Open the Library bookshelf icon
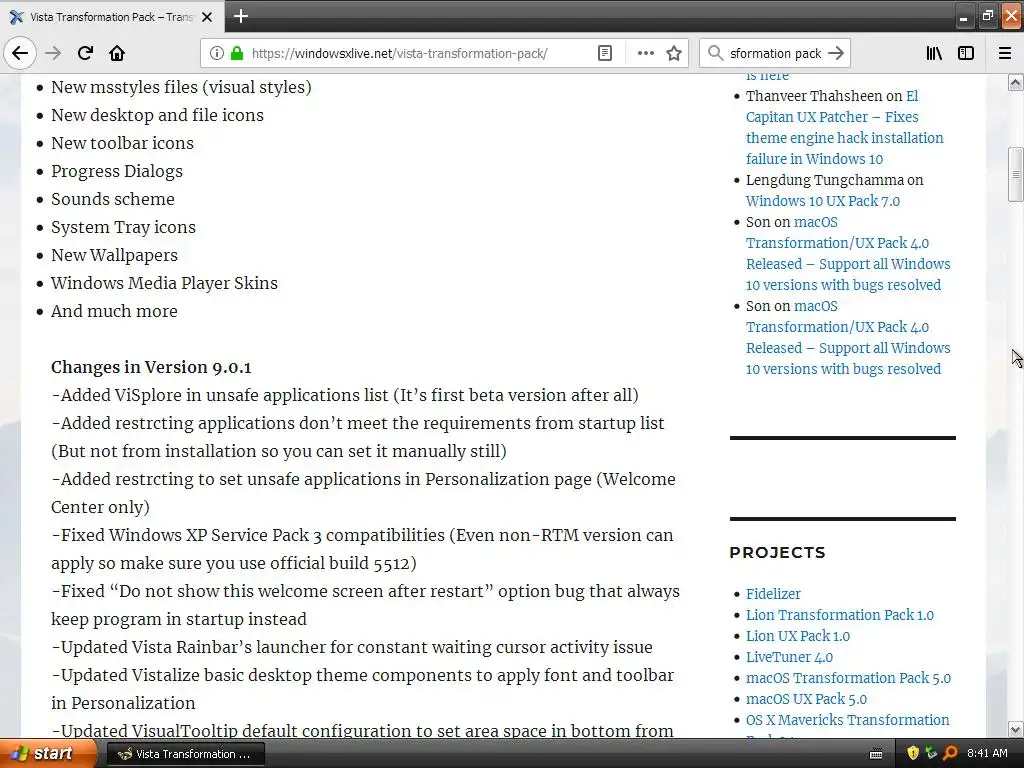 (x=934, y=53)
